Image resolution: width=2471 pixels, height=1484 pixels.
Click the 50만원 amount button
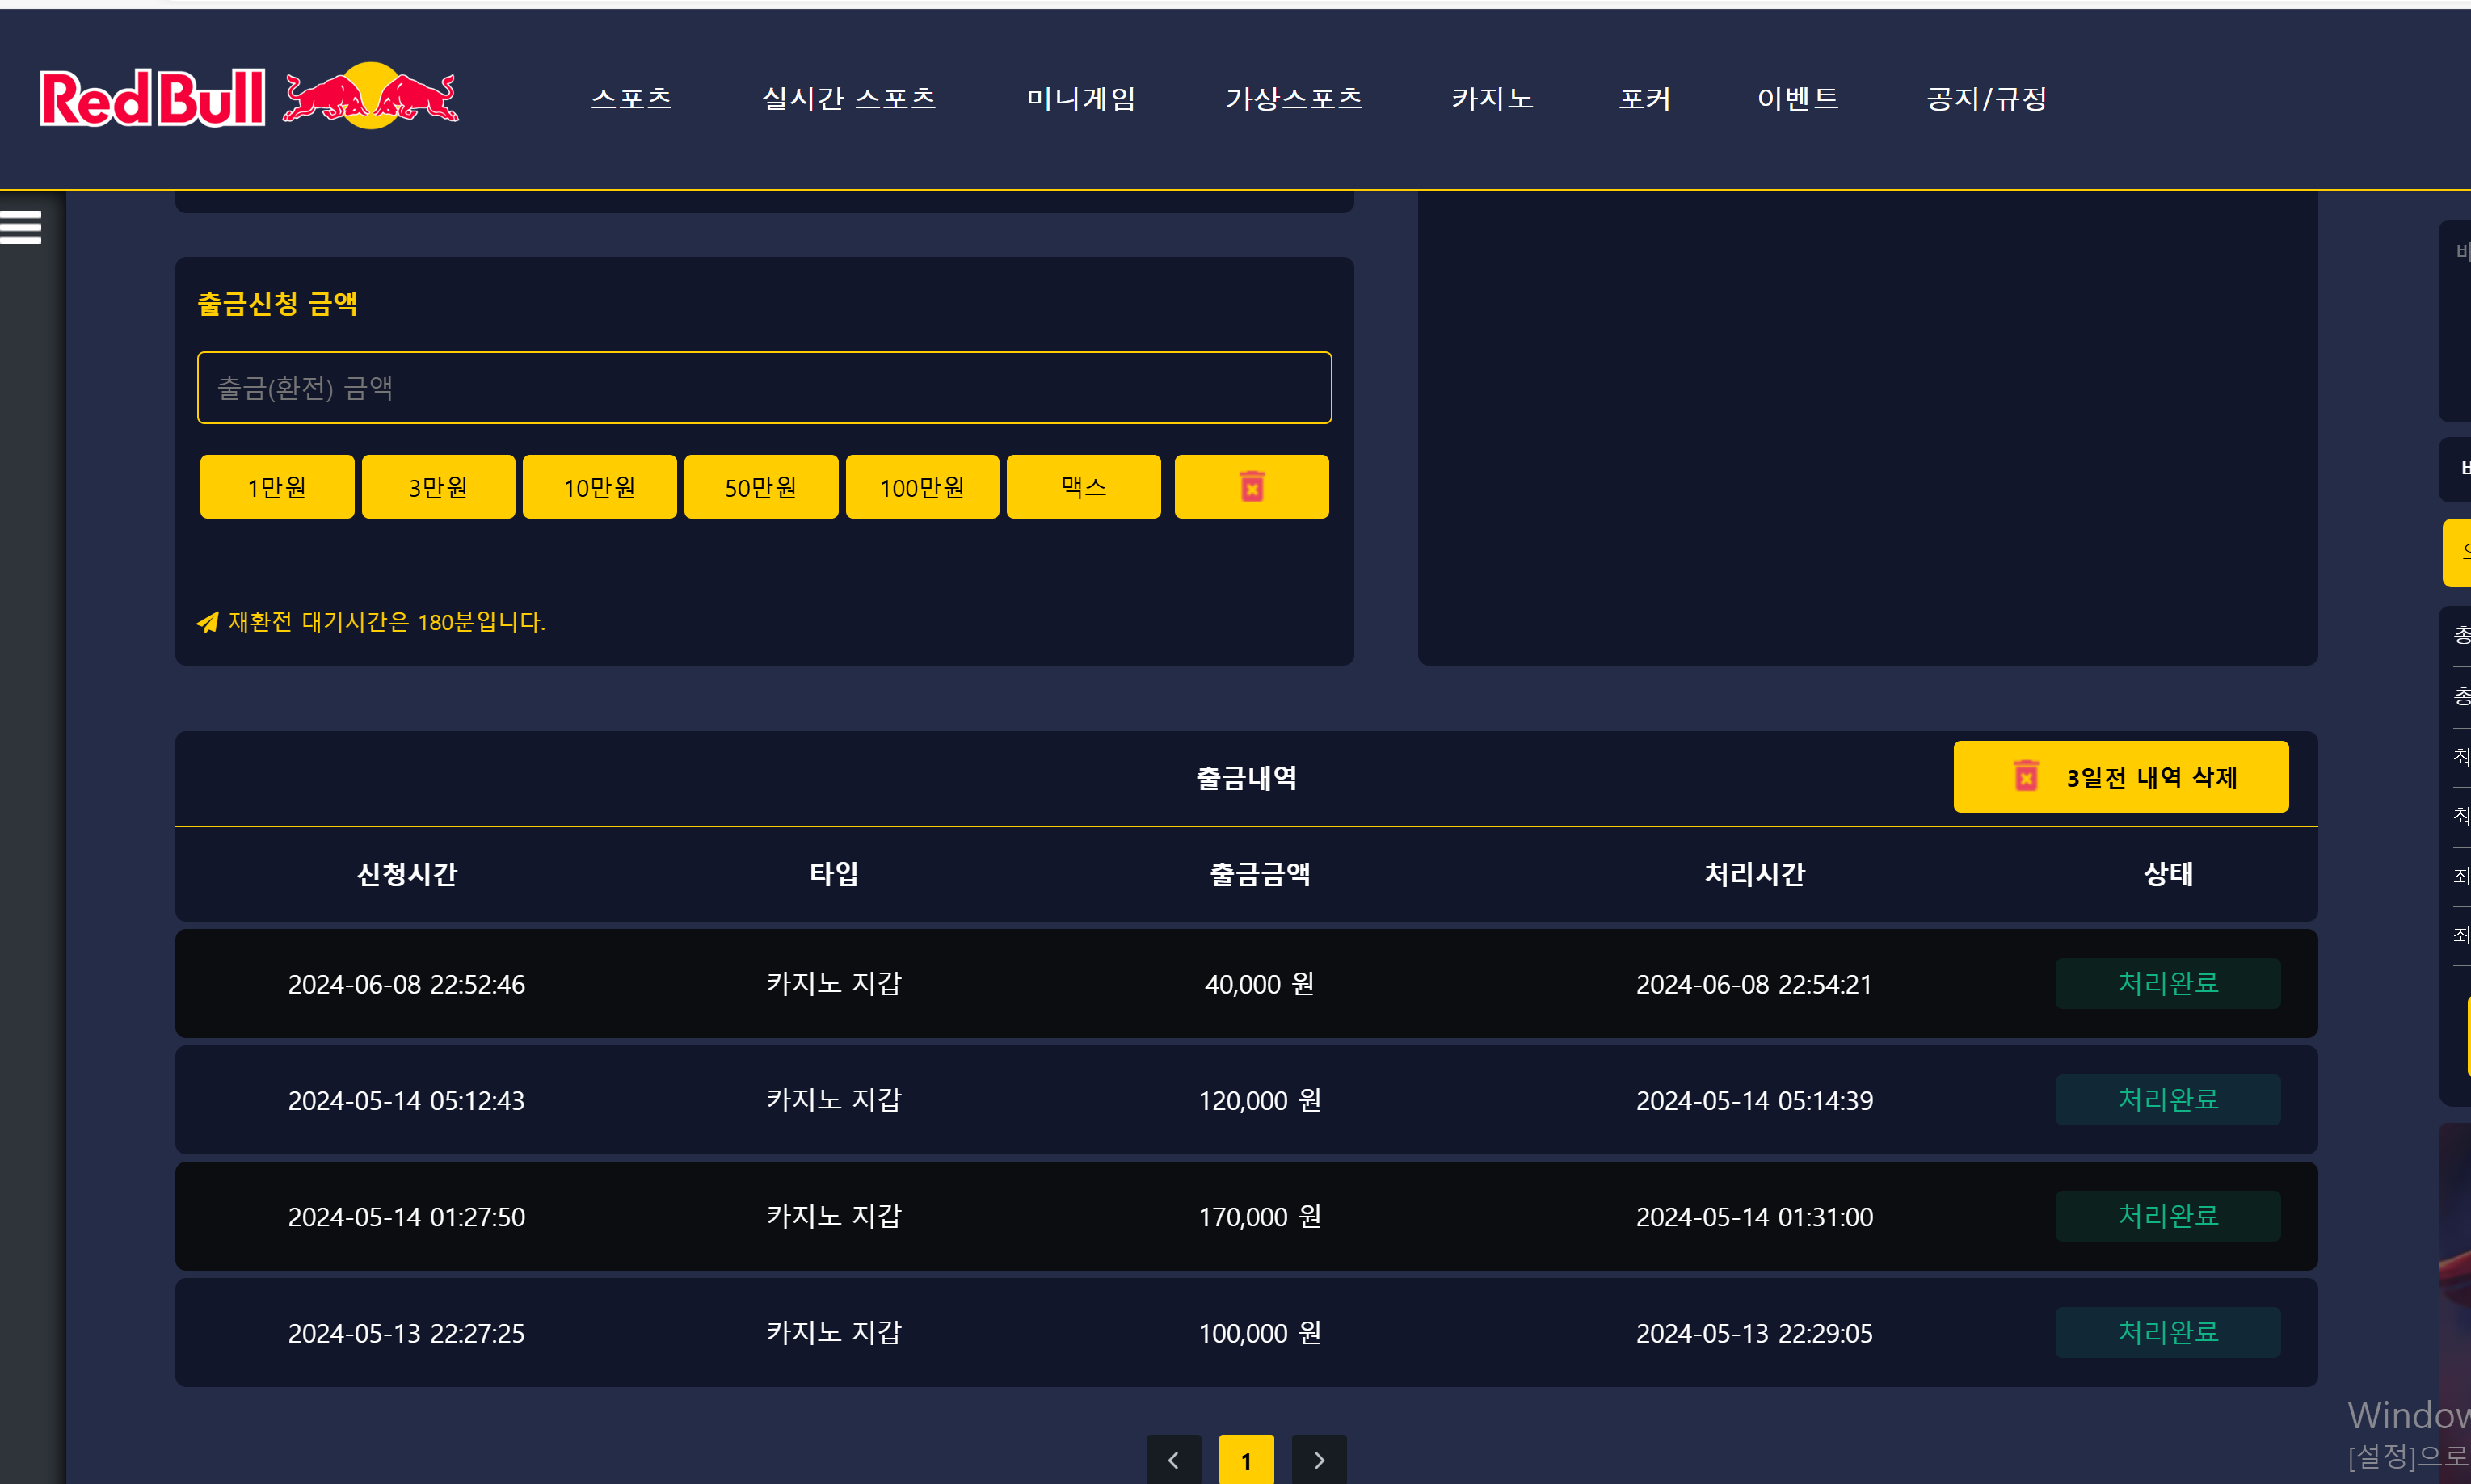(761, 487)
